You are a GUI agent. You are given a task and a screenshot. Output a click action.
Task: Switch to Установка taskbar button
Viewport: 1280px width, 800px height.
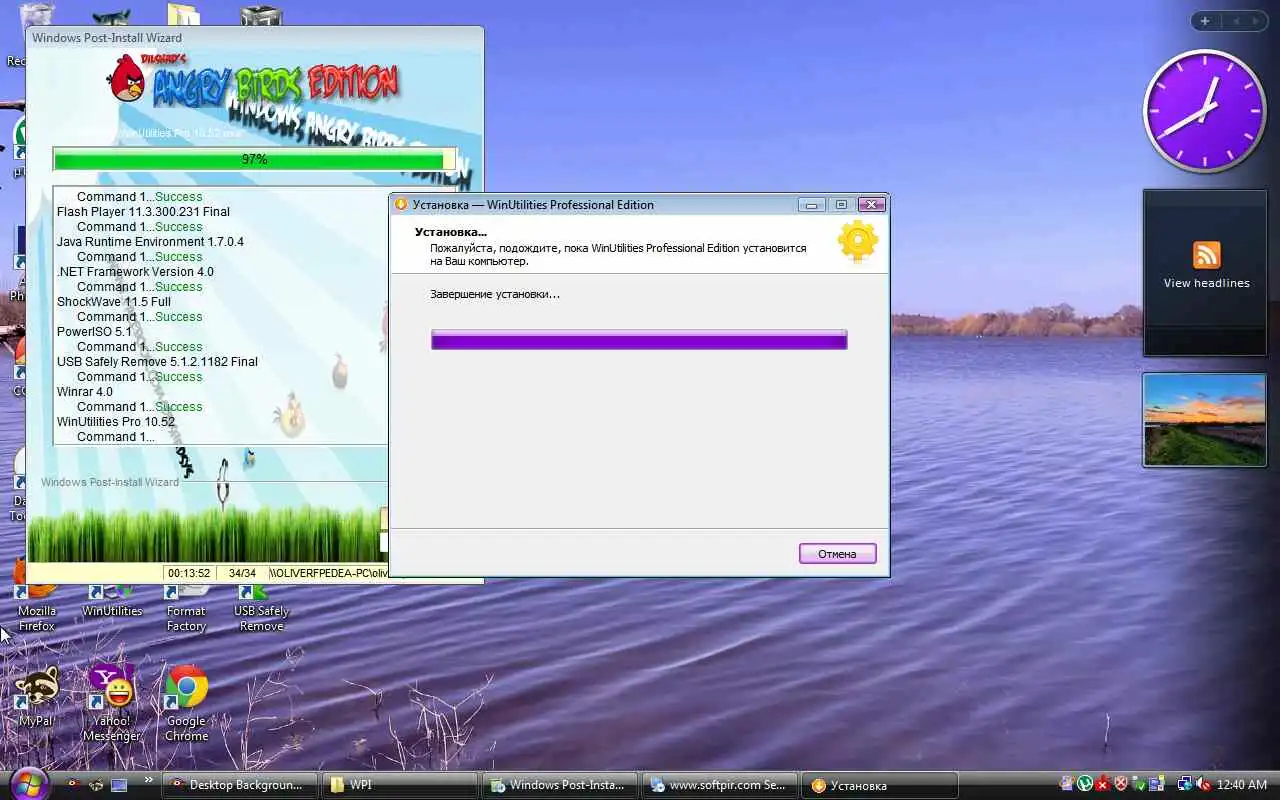click(880, 785)
